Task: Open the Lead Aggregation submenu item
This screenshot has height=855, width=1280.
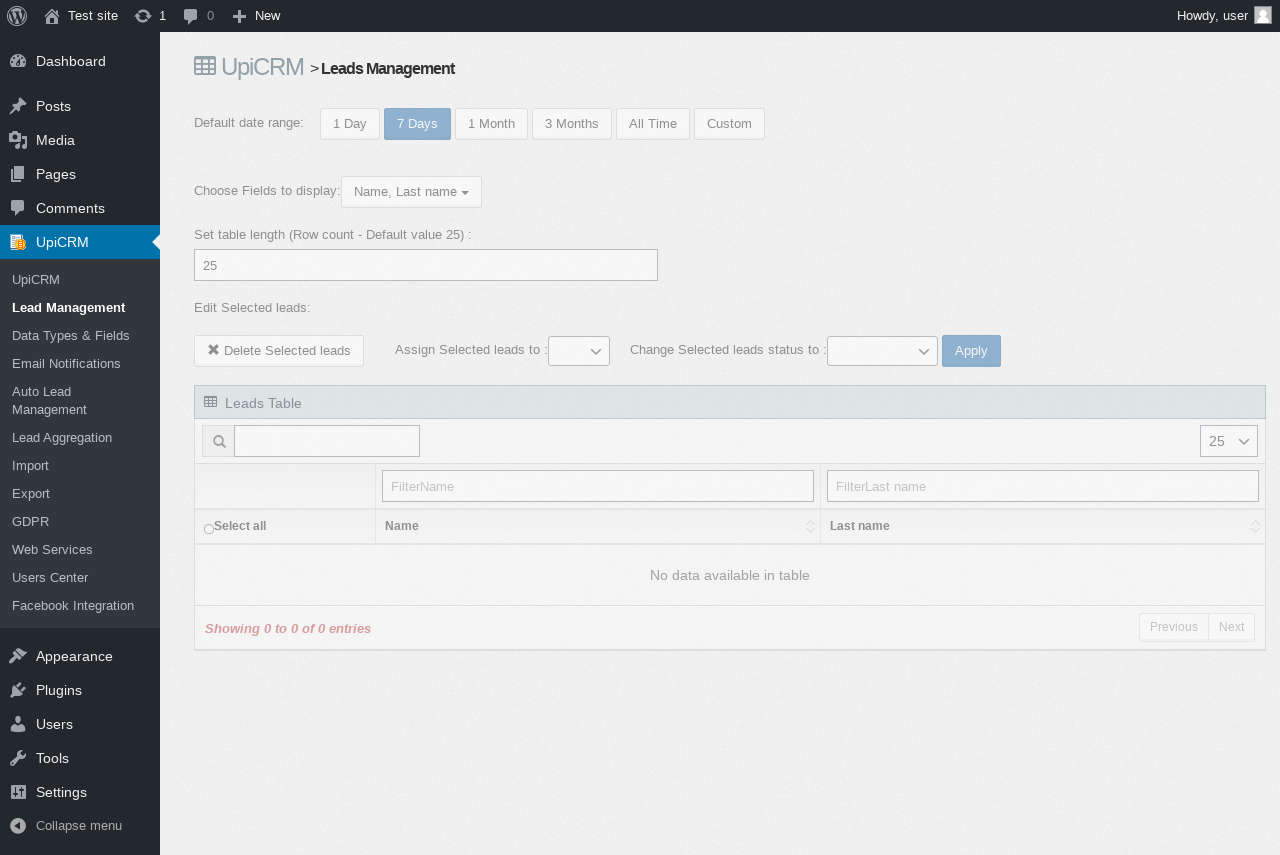Action: pyautogui.click(x=62, y=438)
